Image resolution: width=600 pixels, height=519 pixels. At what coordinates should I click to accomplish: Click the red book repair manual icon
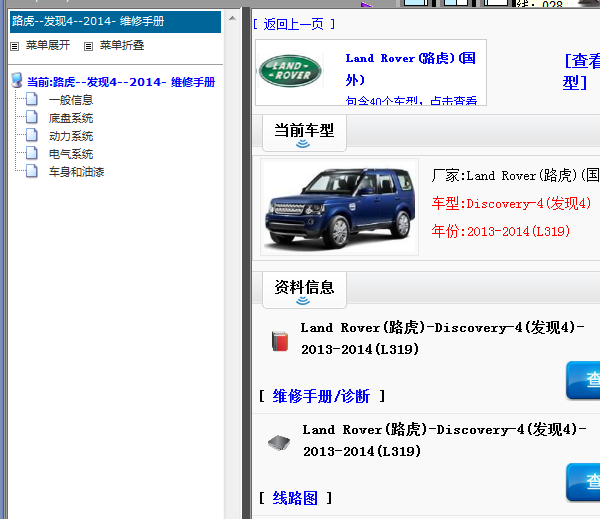pos(280,341)
